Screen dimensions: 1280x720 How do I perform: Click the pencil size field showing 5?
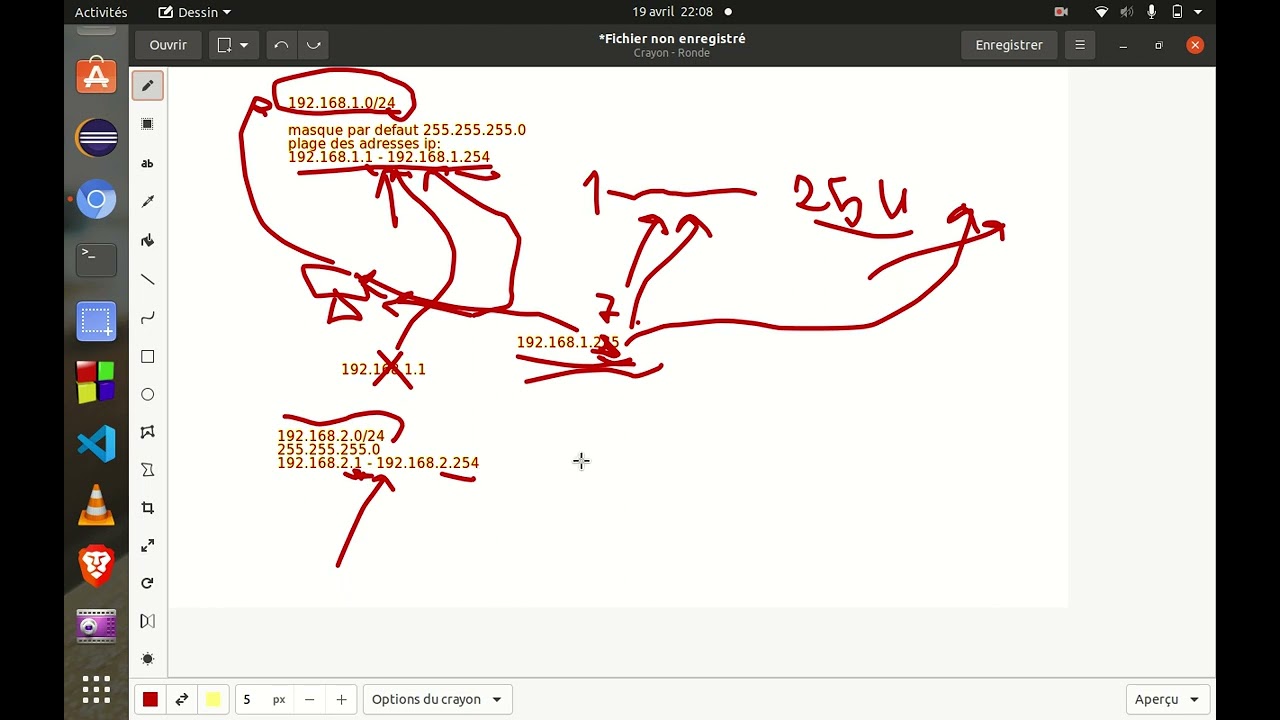pyautogui.click(x=249, y=699)
